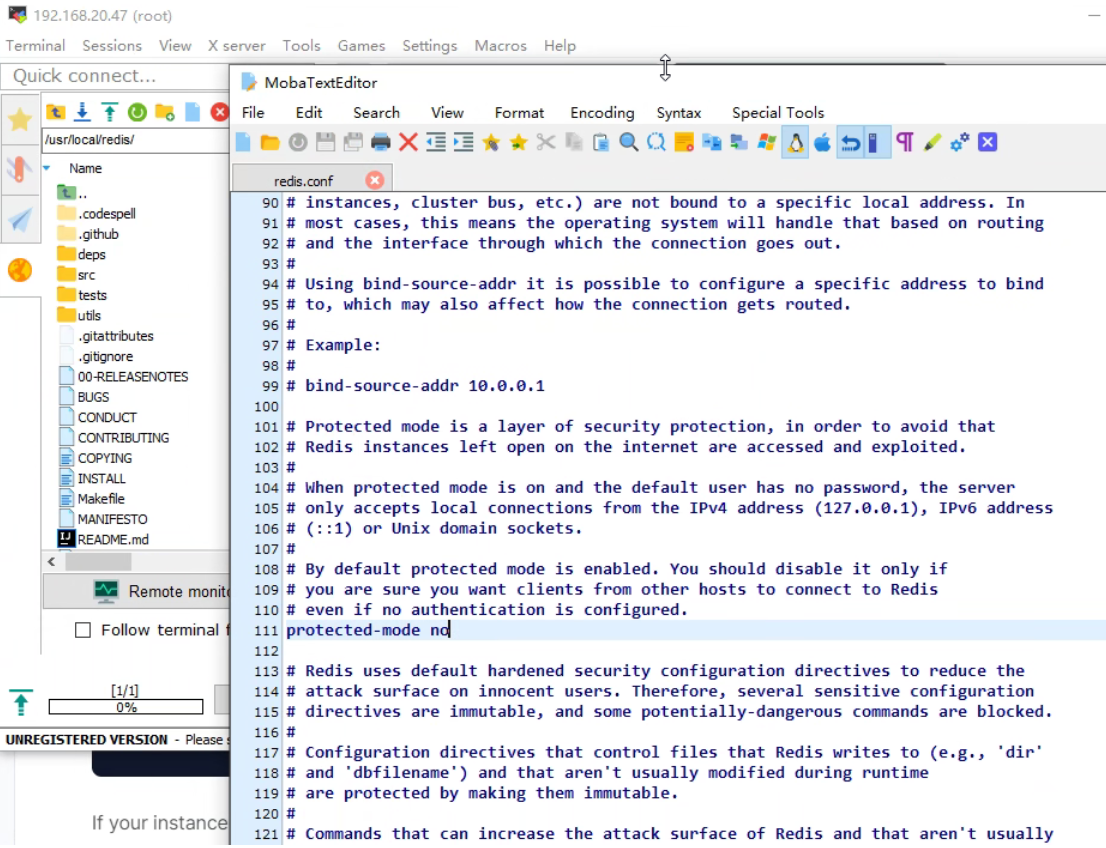Click the Windows (DOS) line-ending format icon
The image size is (1106, 848).
[x=767, y=143]
